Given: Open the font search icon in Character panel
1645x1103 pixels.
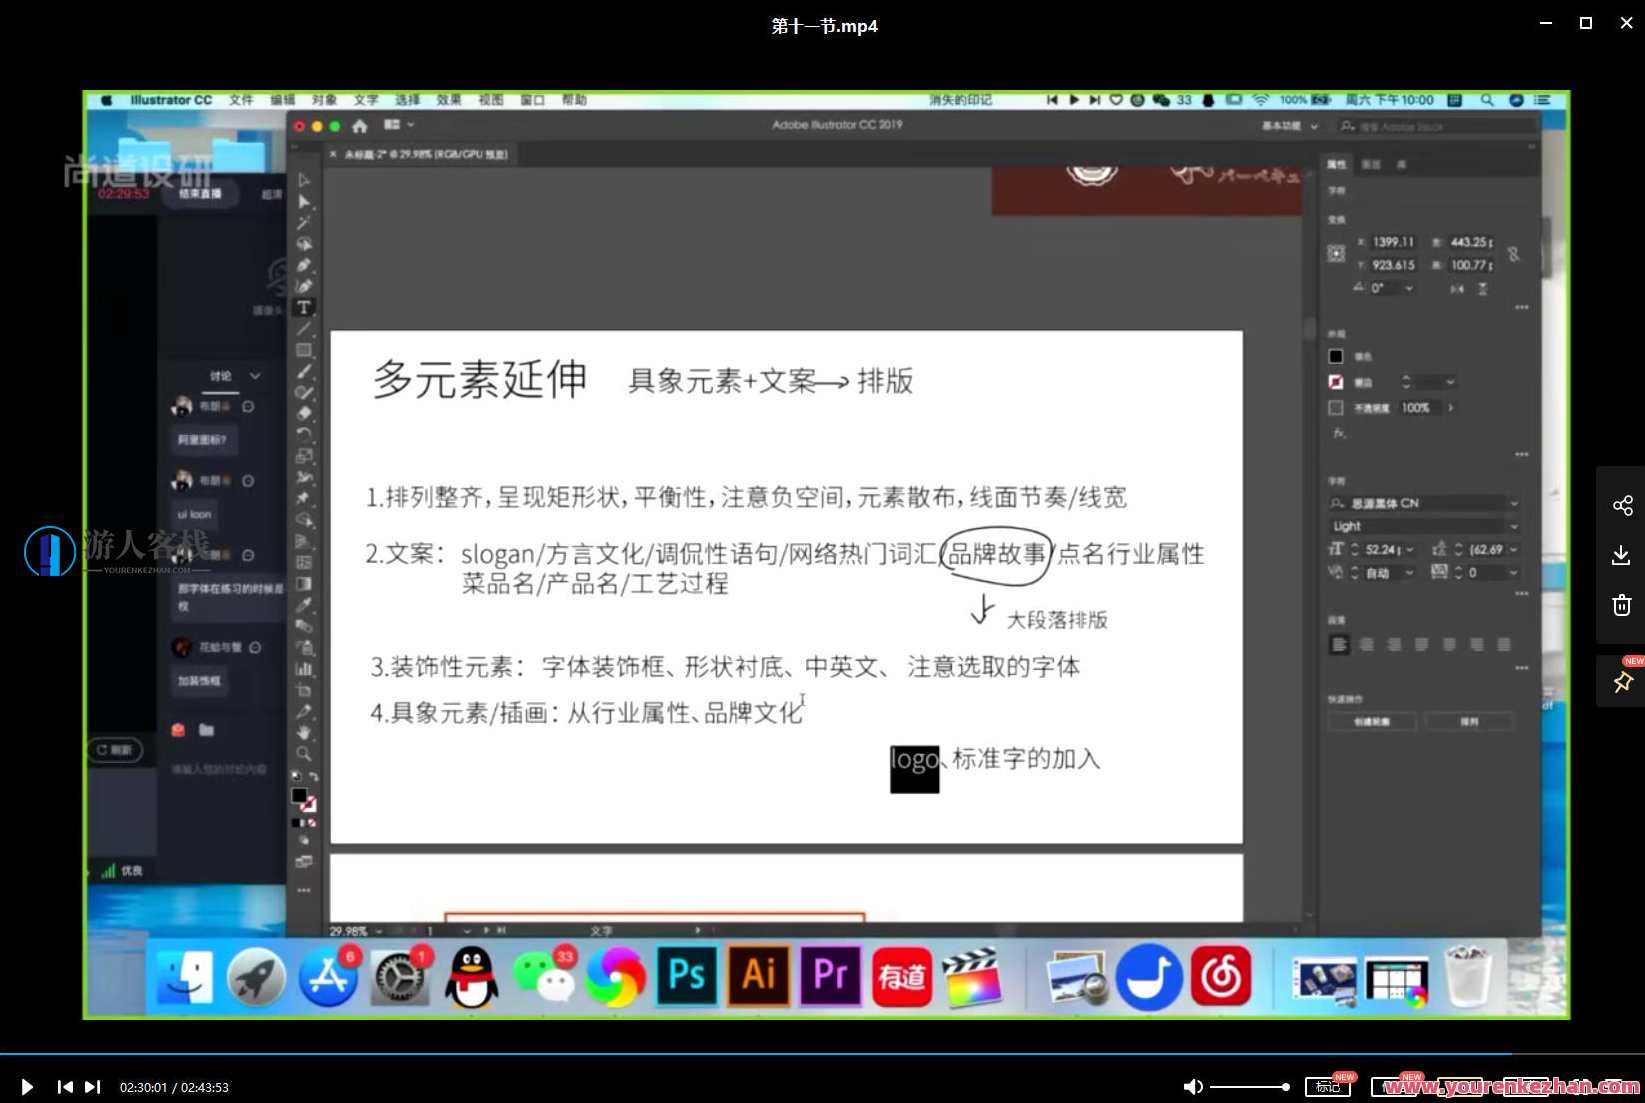Looking at the screenshot, I should 1336,502.
